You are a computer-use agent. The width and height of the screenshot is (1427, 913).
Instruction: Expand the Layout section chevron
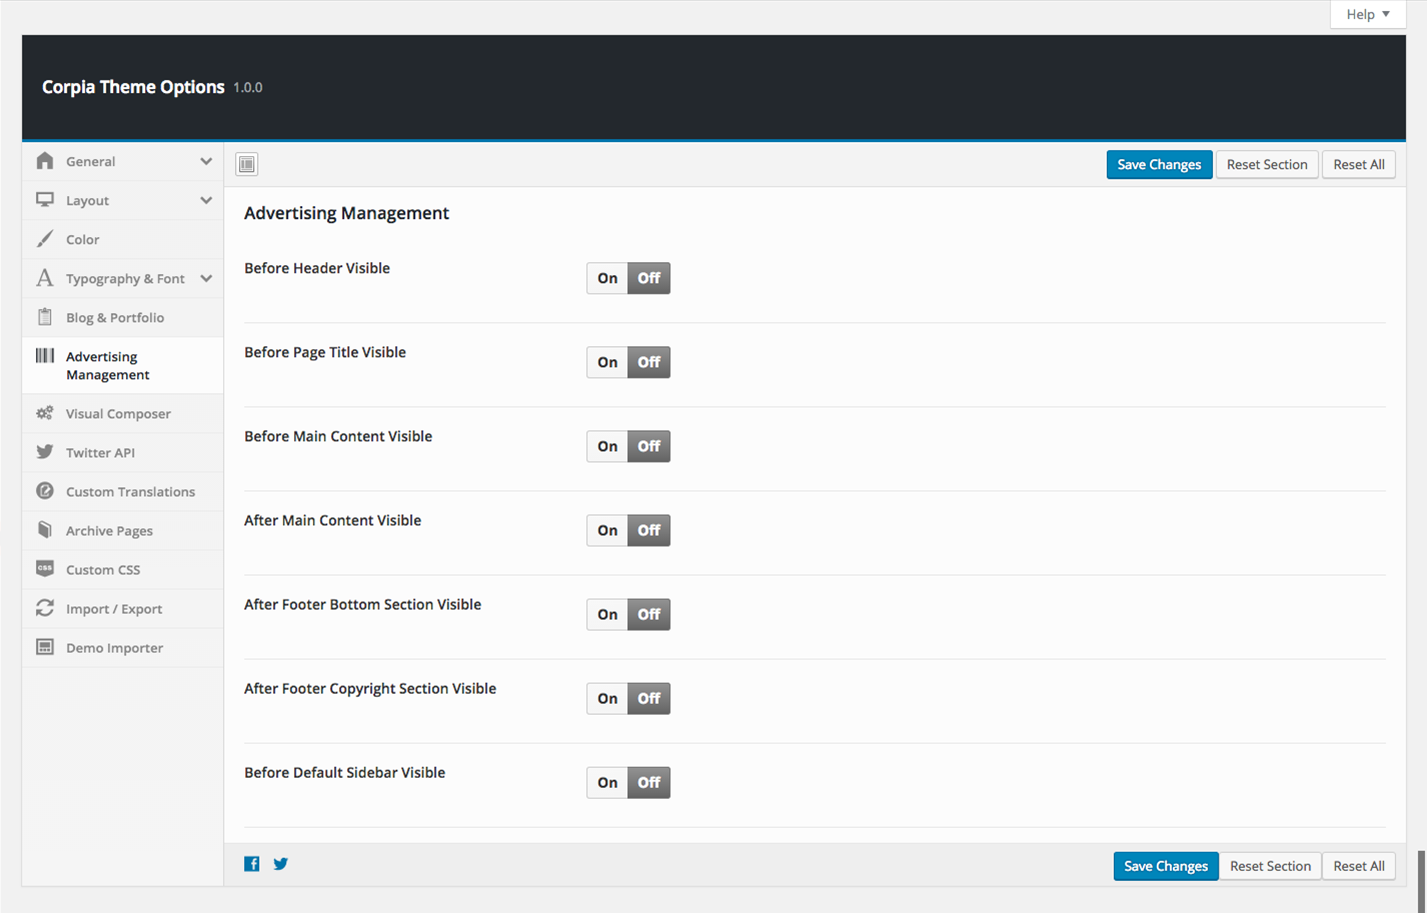(x=206, y=200)
